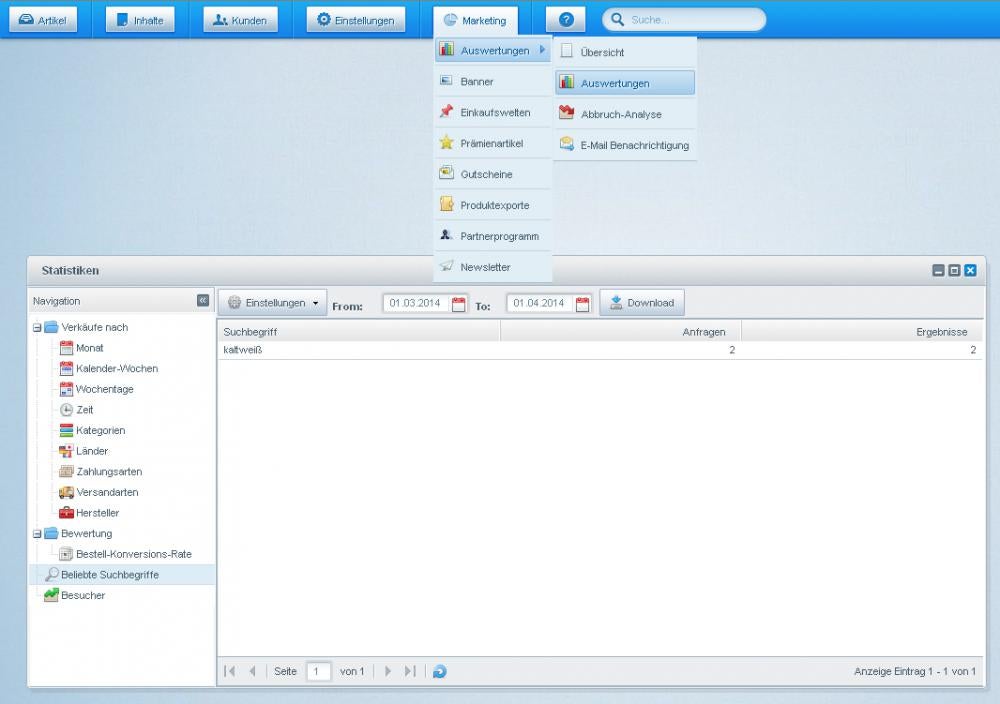
Task: Select the Produktexporte folder icon
Action: (445, 205)
